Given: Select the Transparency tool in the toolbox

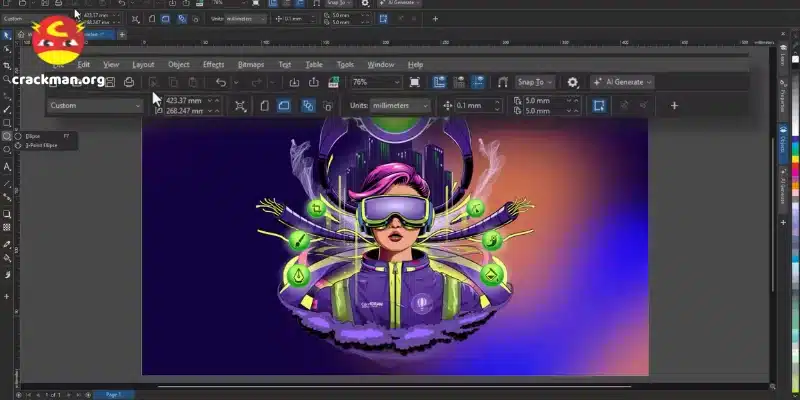Looking at the screenshot, I should point(7,227).
